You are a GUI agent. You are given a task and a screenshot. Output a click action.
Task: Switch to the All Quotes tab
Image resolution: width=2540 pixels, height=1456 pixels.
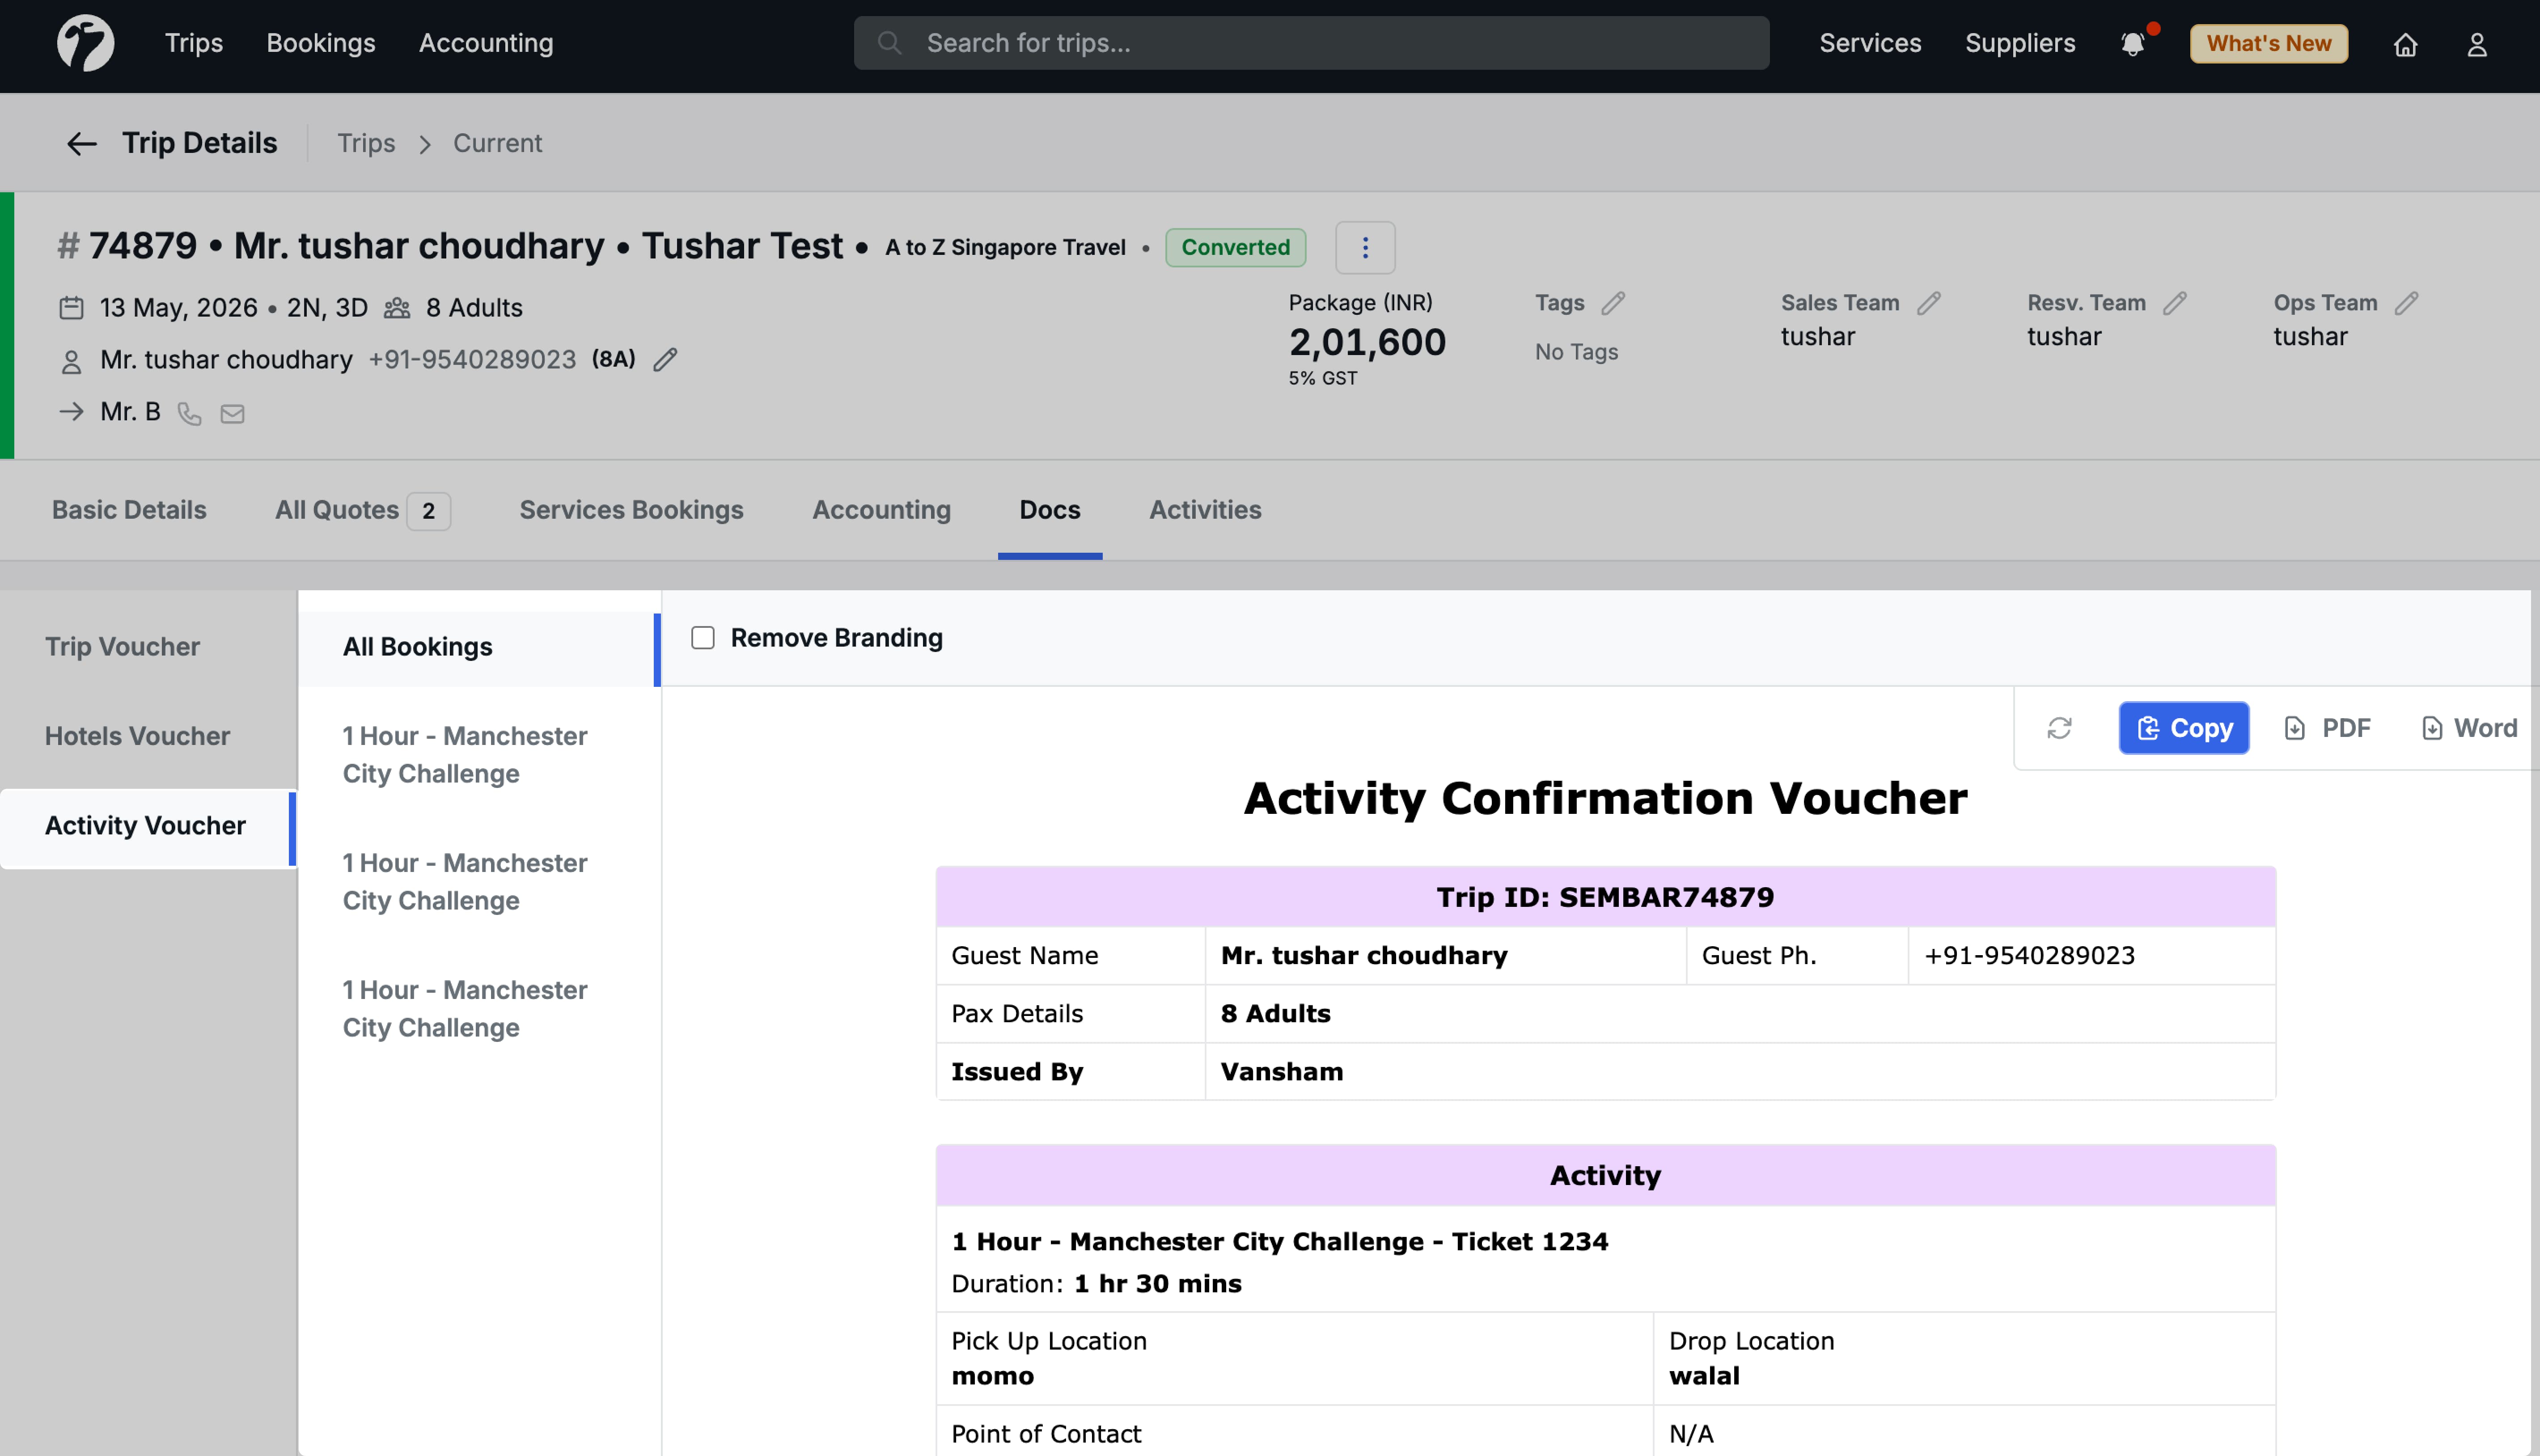(x=362, y=510)
